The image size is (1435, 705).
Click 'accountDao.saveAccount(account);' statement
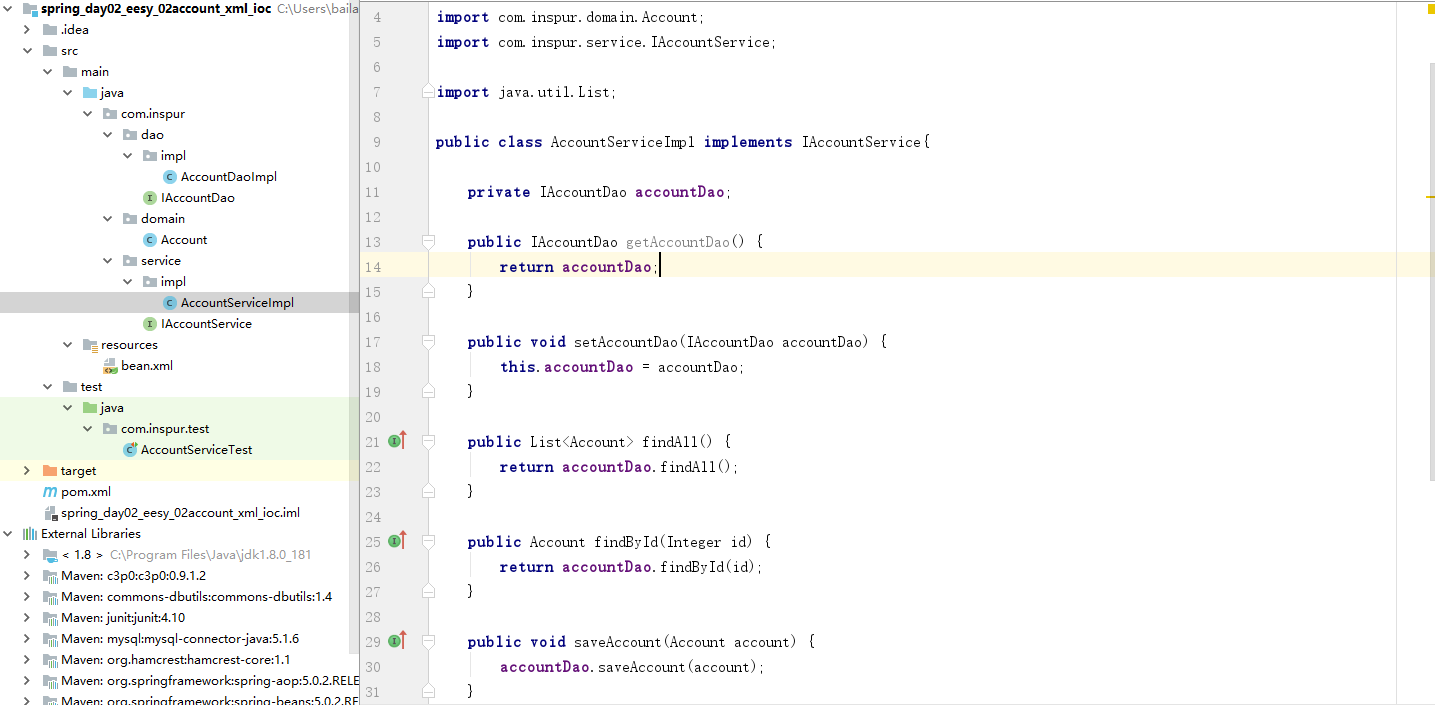pyautogui.click(x=632, y=667)
